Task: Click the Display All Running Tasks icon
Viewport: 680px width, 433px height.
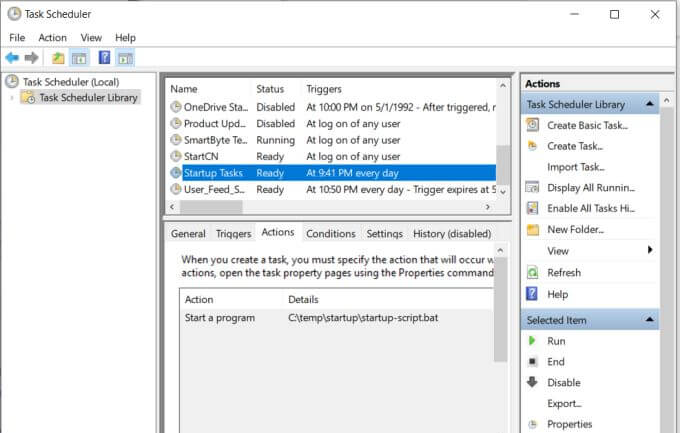Action: 533,187
